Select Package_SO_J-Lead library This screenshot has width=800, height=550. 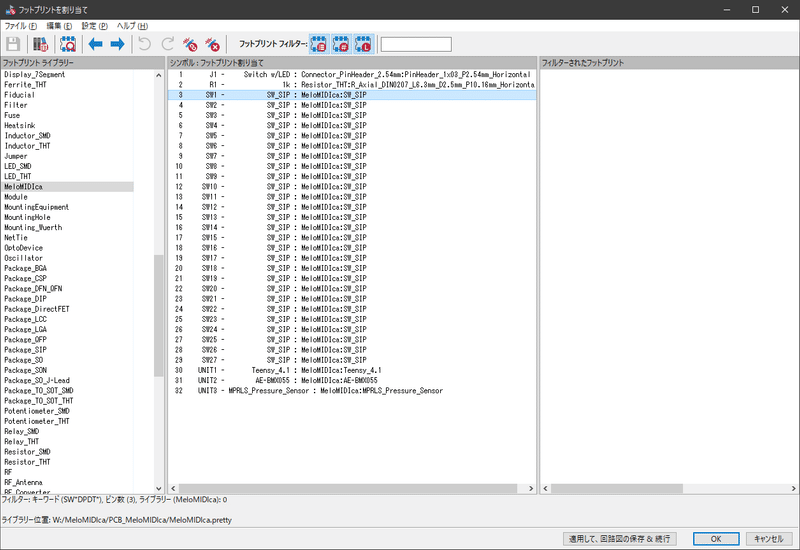click(37, 381)
